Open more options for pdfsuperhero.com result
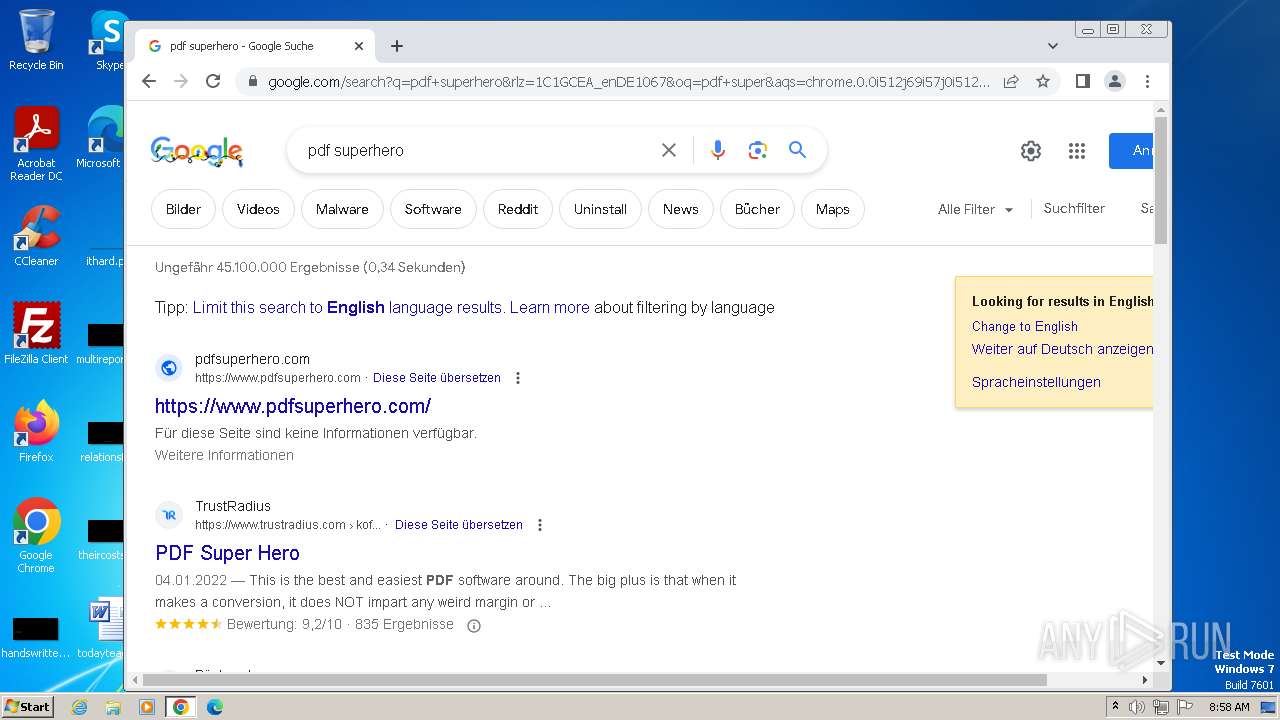 518,378
